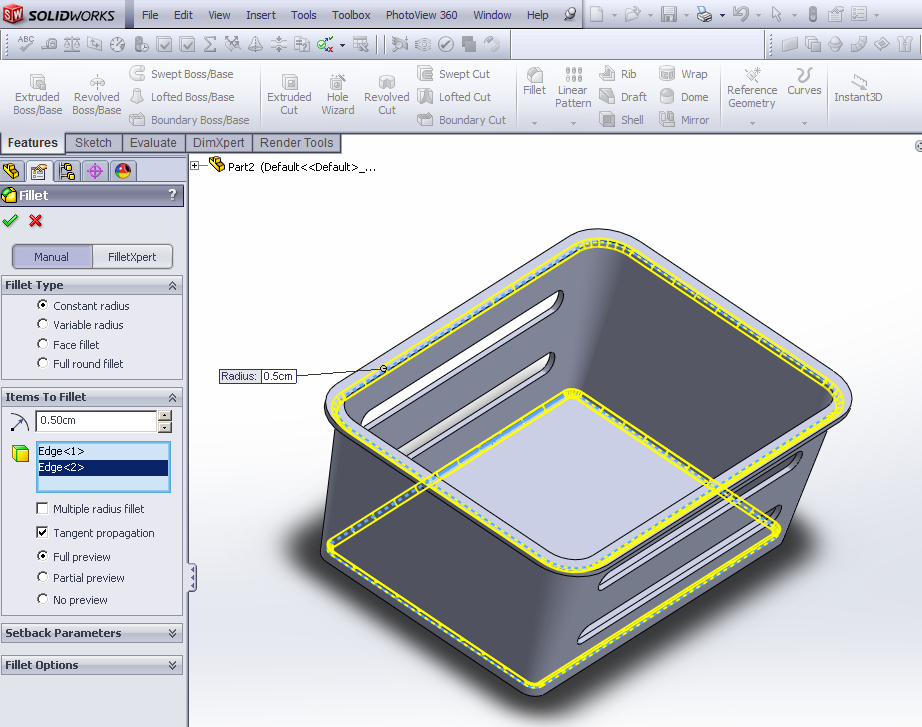Select Full round fillet type

point(42,364)
